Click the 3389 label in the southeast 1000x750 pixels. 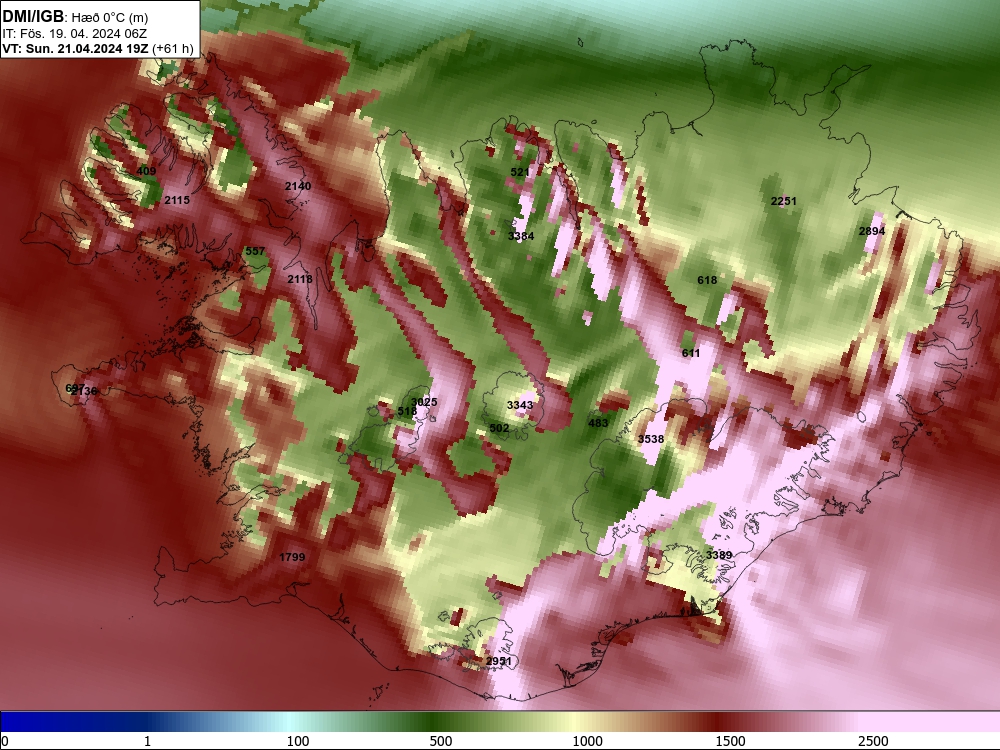719,555
